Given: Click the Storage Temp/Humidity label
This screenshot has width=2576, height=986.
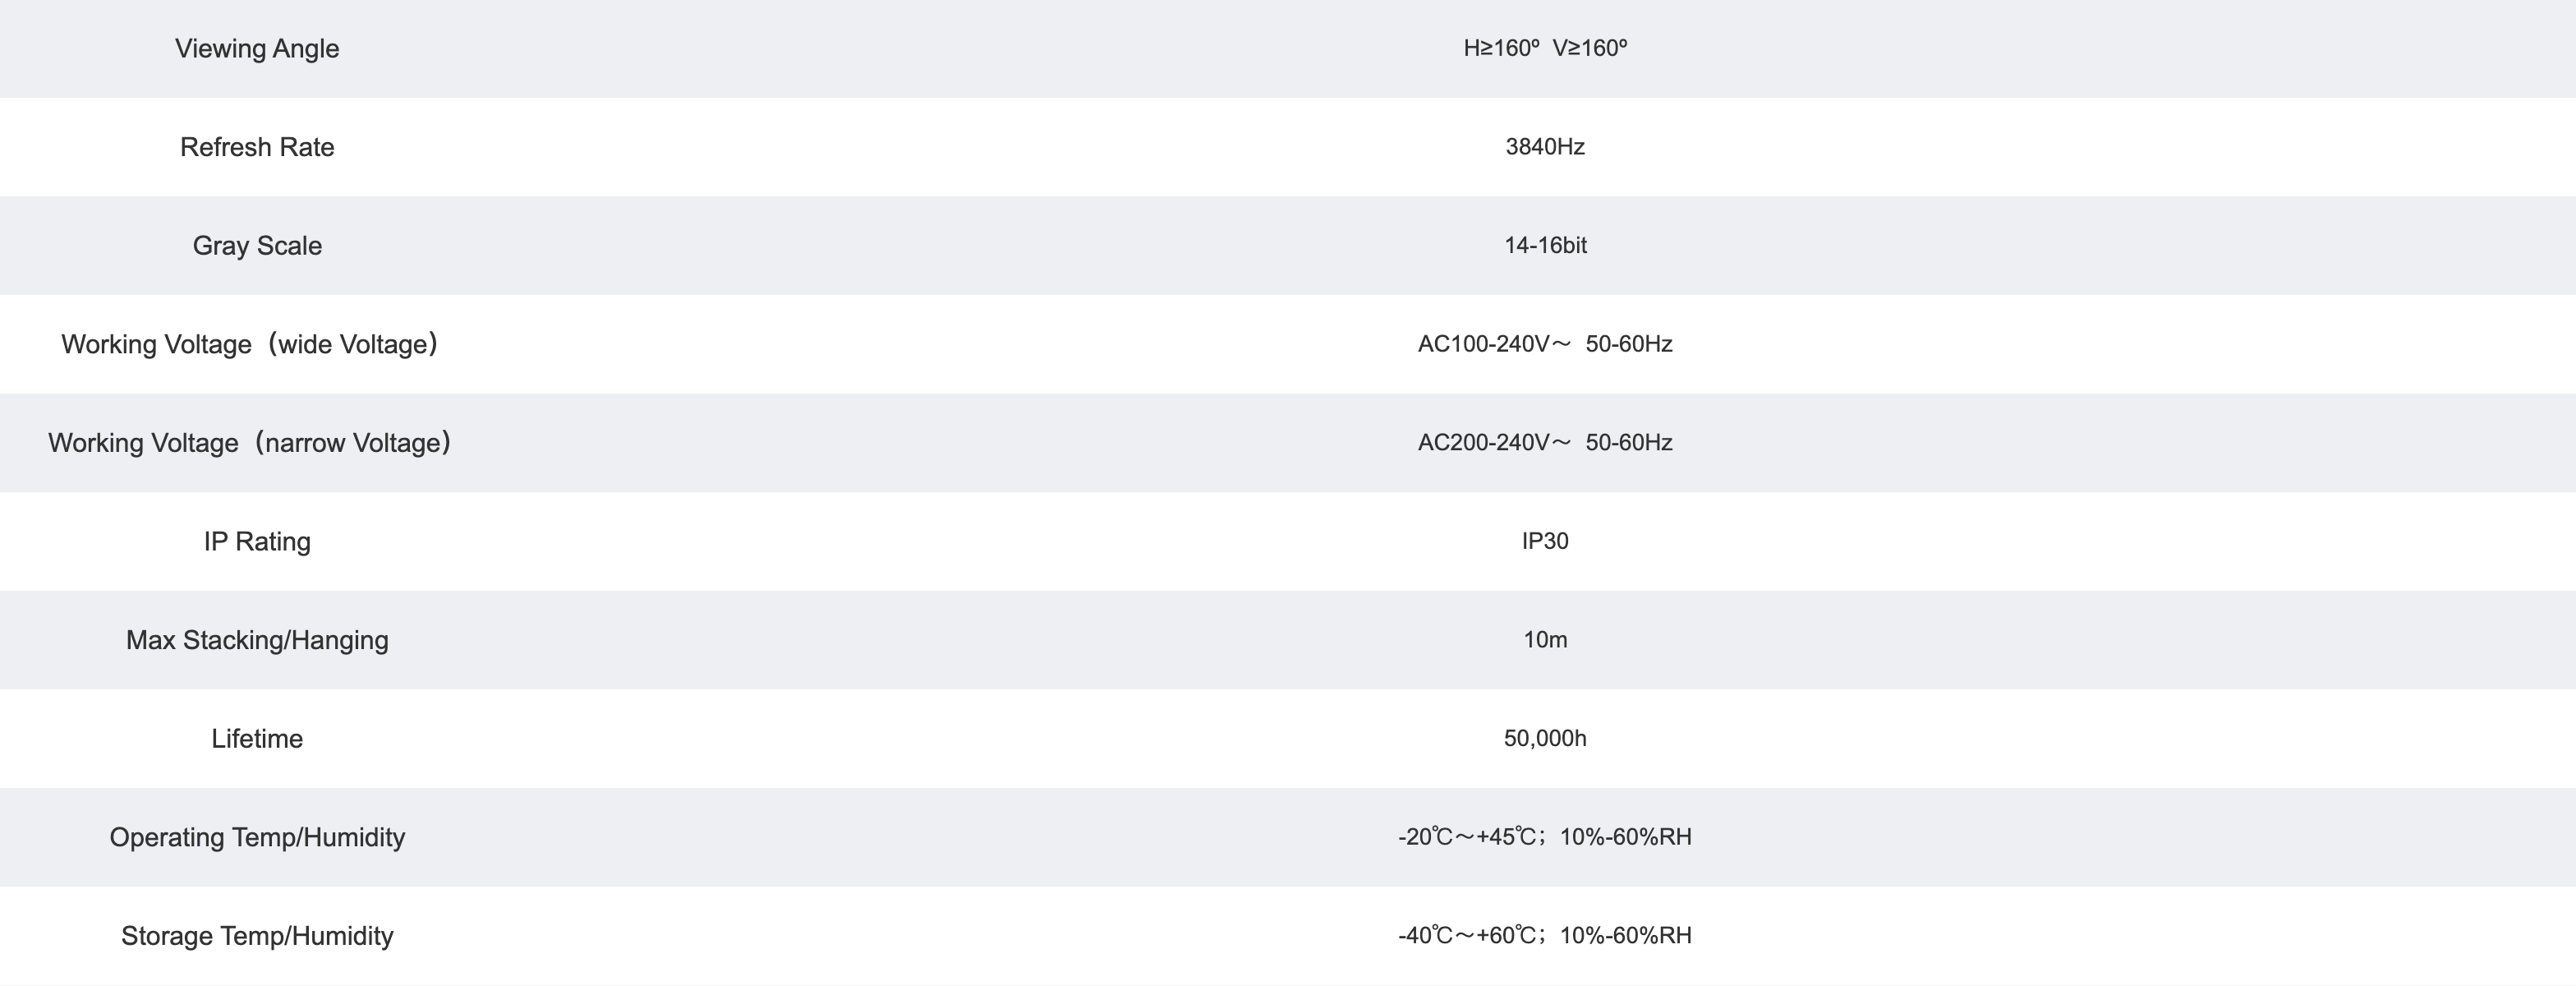Looking at the screenshot, I should pyautogui.click(x=257, y=936).
